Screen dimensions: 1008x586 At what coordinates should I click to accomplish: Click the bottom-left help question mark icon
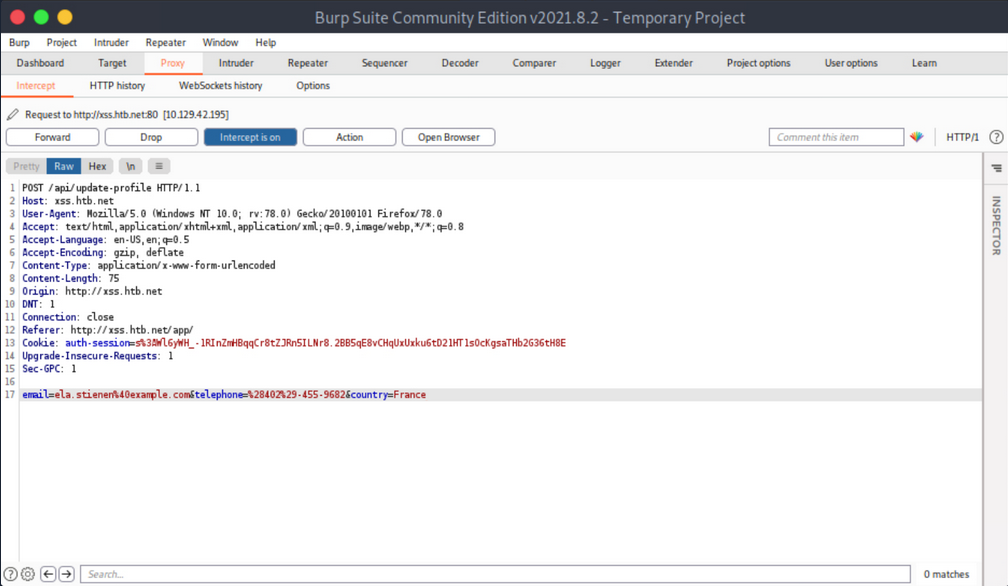[x=10, y=573]
